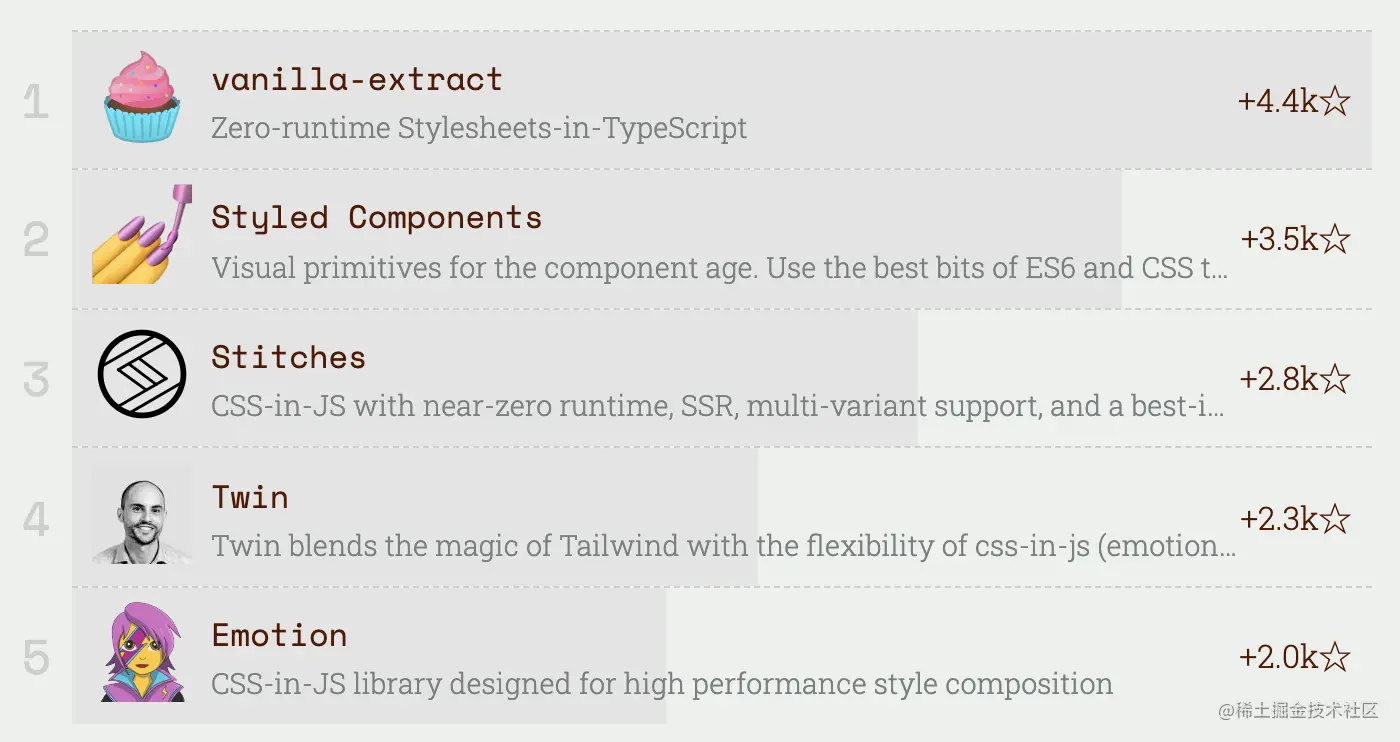This screenshot has height=742, width=1400.
Task: Click the Twin author portrait photo
Action: (142, 514)
